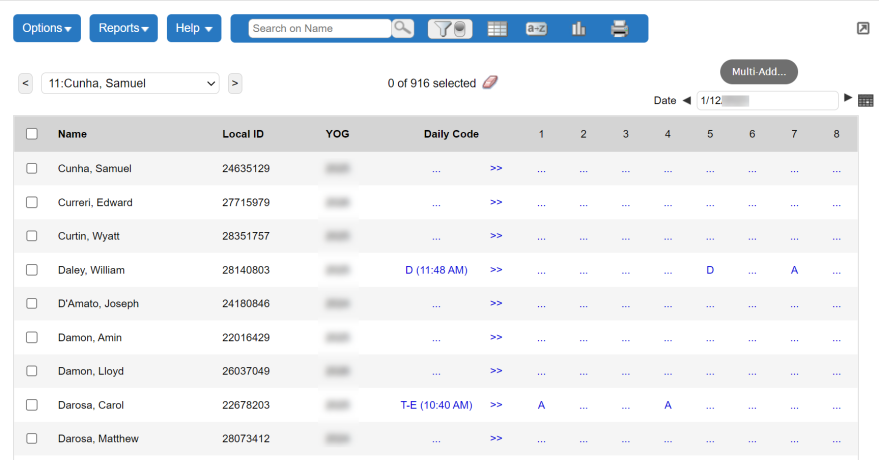Click the pop-out icon in top right corner

click(863, 28)
